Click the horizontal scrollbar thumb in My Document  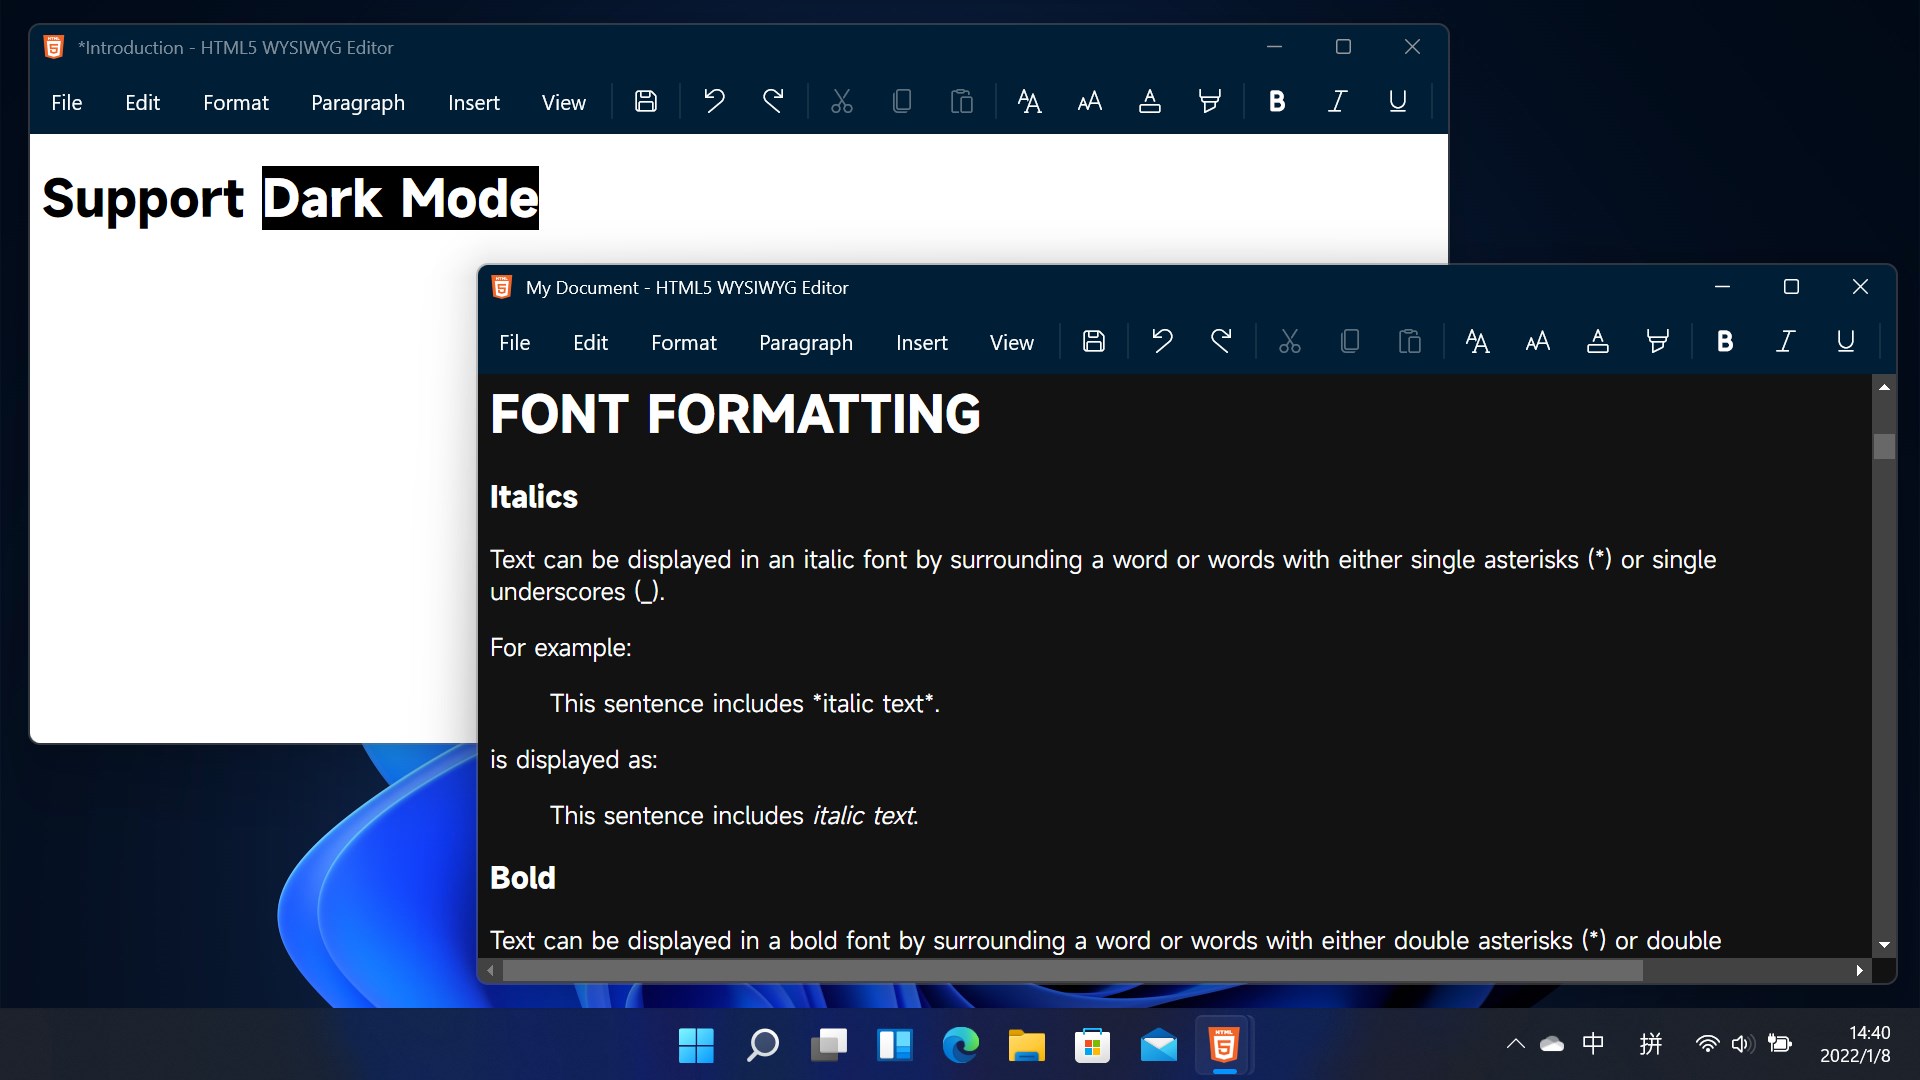tap(1072, 971)
